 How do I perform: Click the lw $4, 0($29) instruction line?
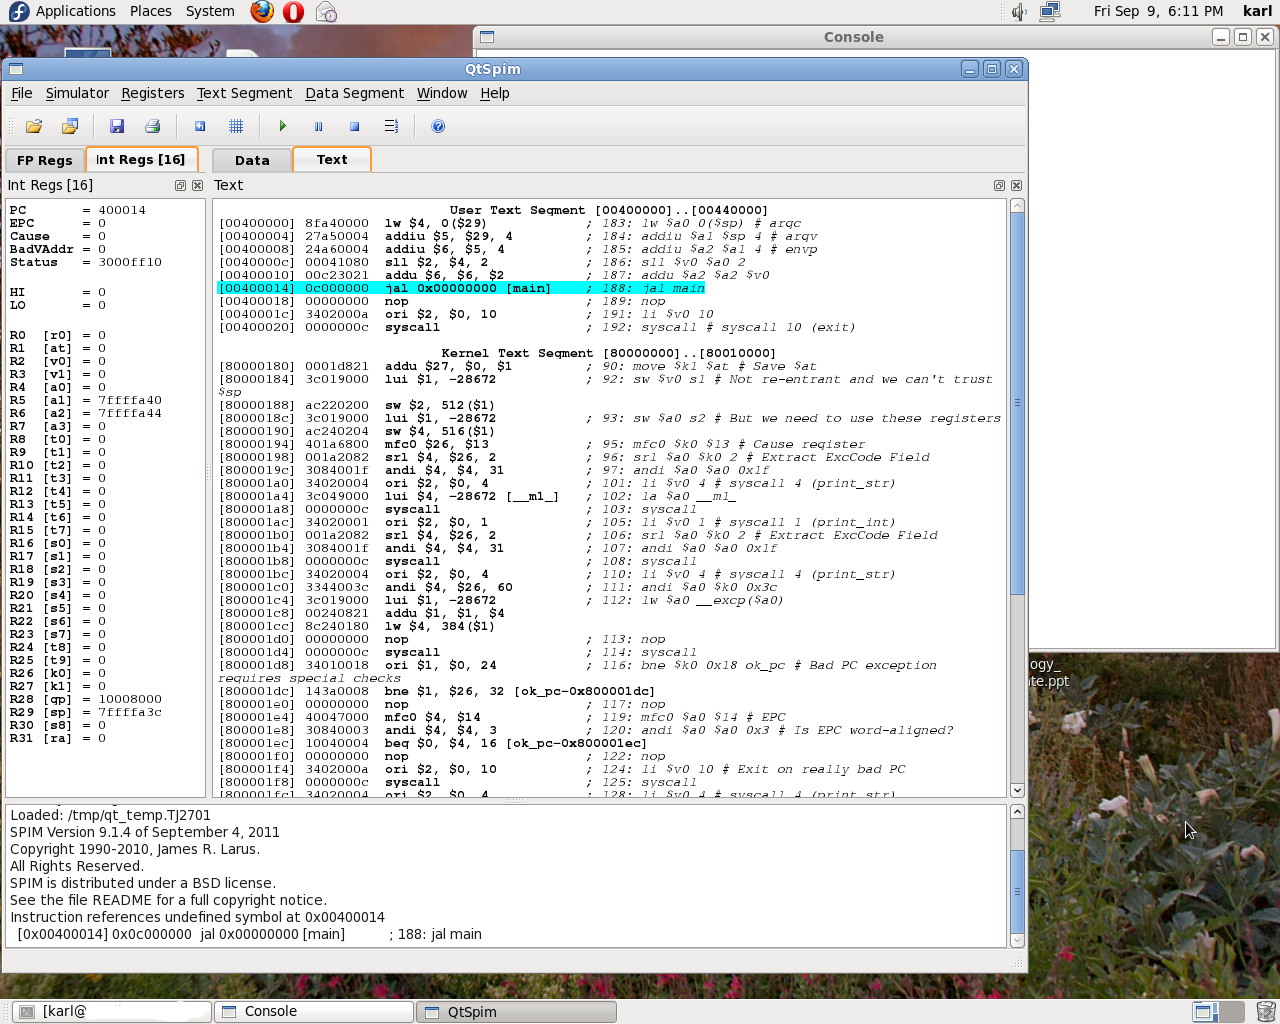click(x=510, y=223)
